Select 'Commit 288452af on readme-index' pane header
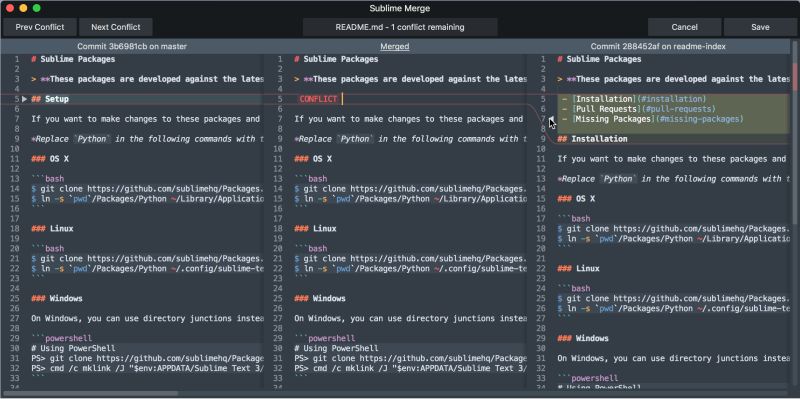Screen dimensions: 800x399 pos(658,46)
